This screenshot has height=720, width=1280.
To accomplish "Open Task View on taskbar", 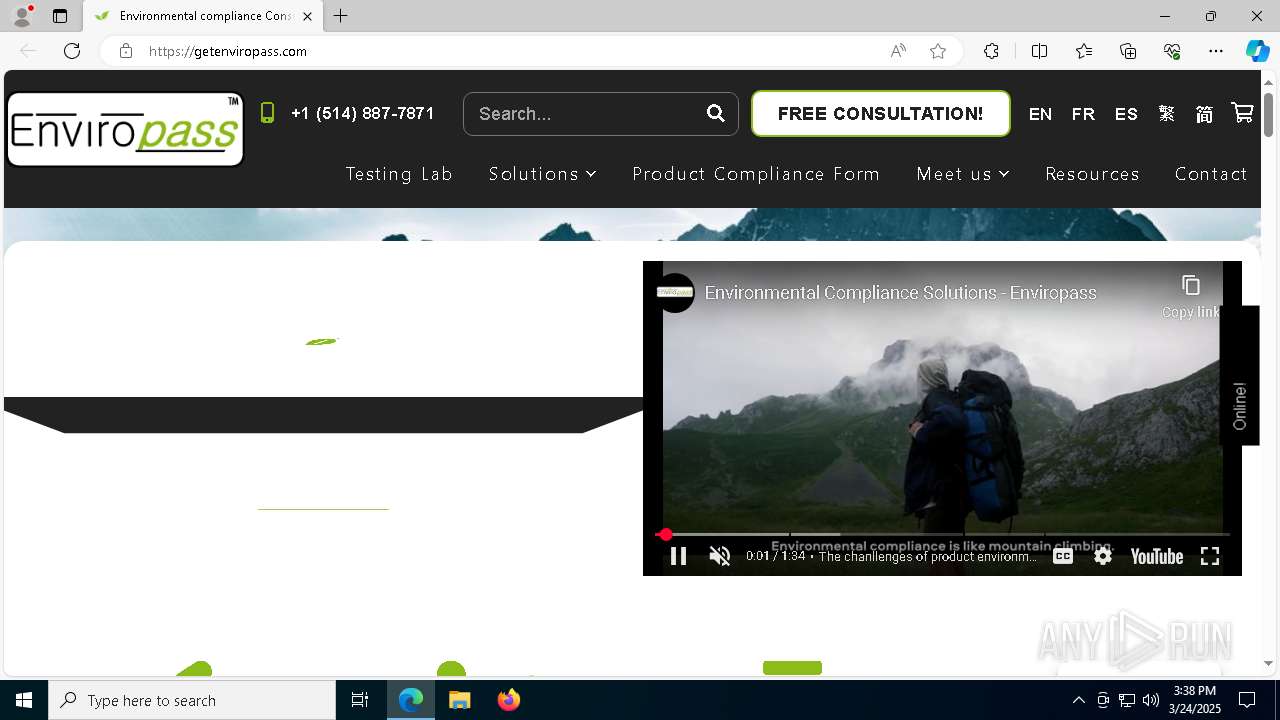I will [x=360, y=700].
